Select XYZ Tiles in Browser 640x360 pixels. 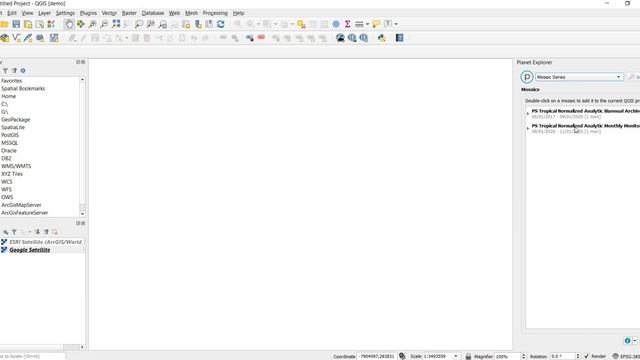12,174
